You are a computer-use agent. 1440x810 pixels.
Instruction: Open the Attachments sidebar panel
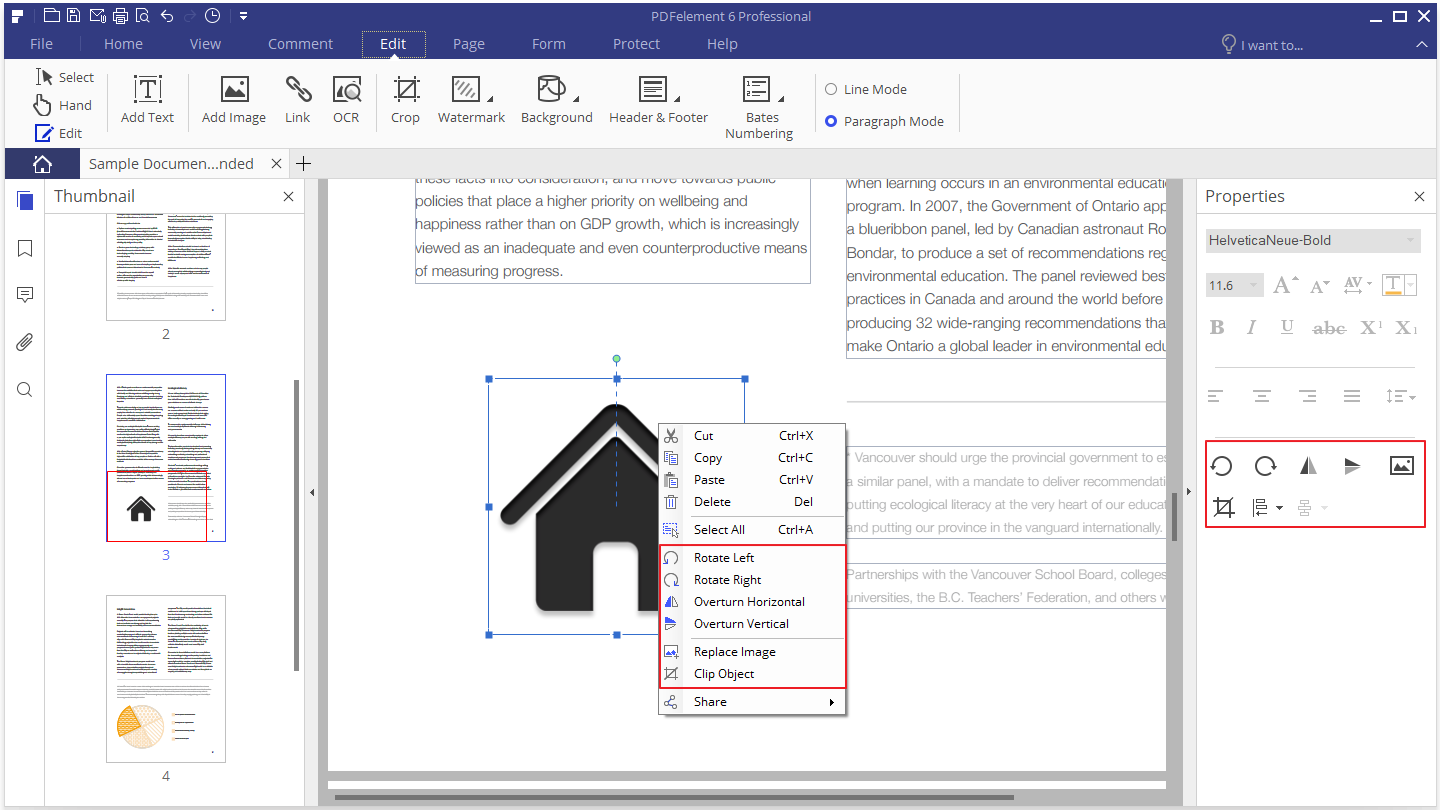click(x=25, y=342)
